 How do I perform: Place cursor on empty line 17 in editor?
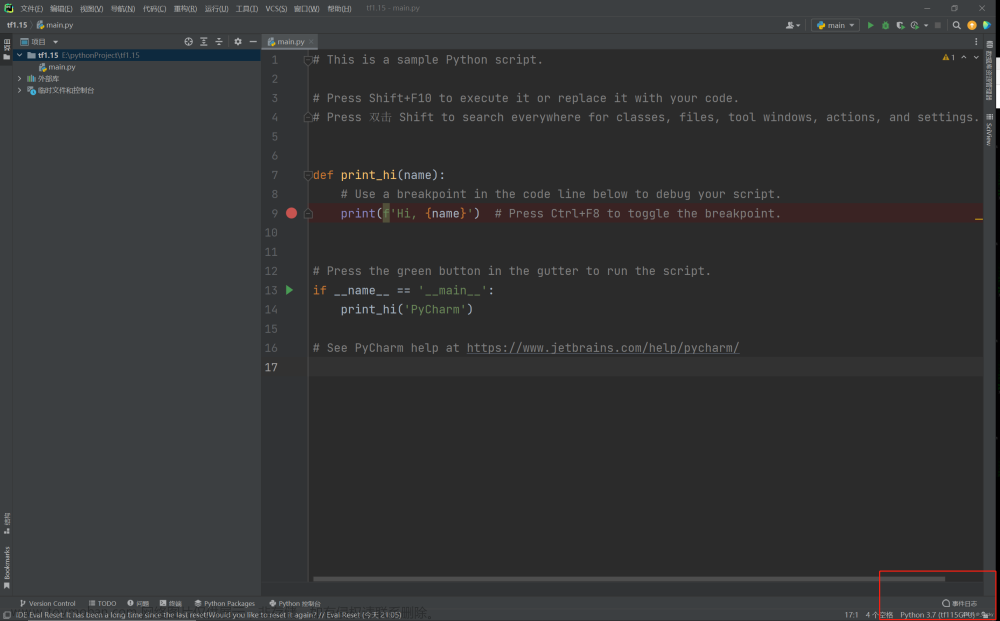click(644, 367)
